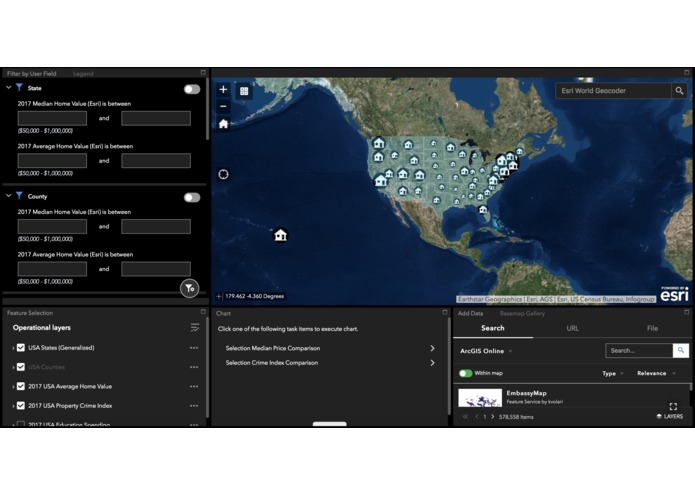This screenshot has height=494, width=695.
Task: Click the Add Data Search text field
Action: pyautogui.click(x=639, y=350)
